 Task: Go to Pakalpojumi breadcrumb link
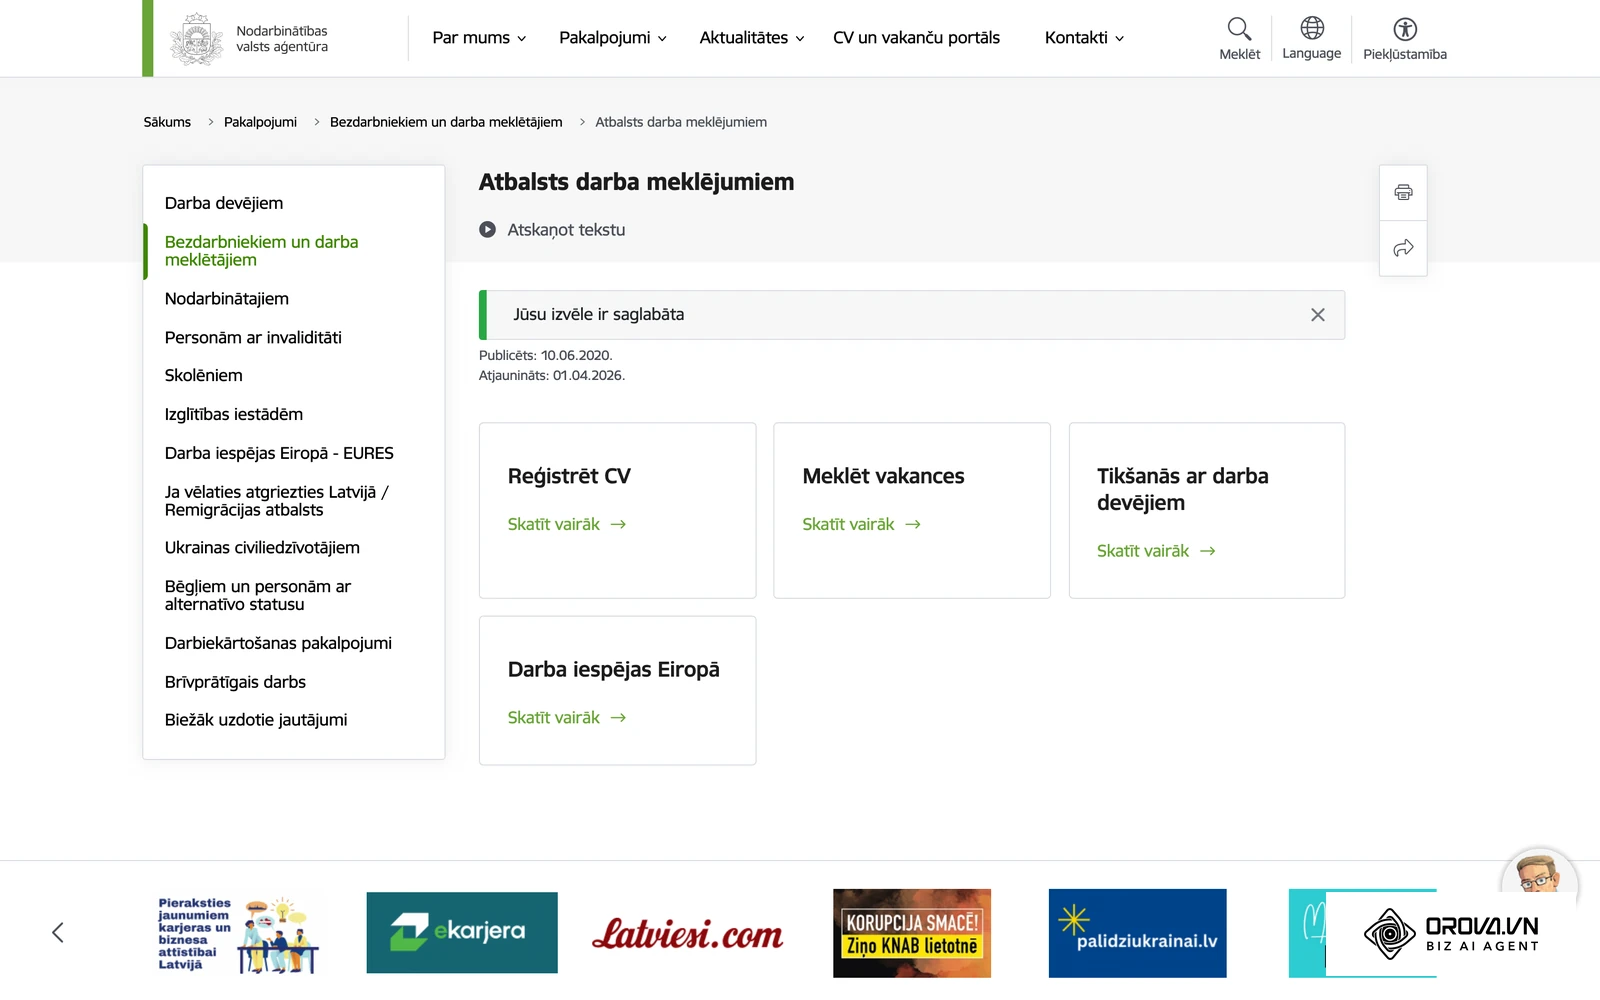click(x=260, y=122)
